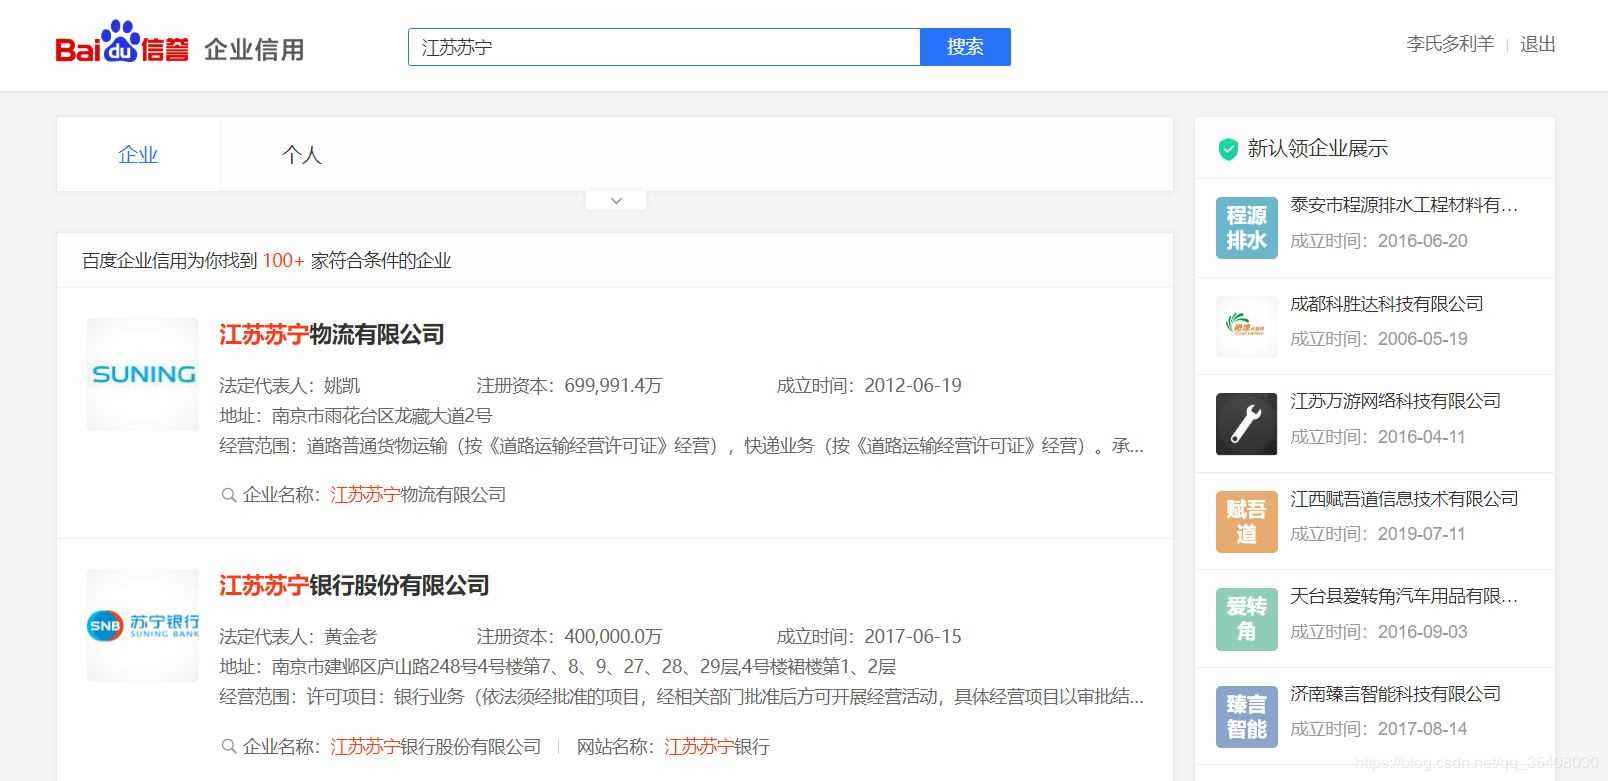The width and height of the screenshot is (1608, 781).
Task: Click the Baidu Xinyu logo
Action: (x=122, y=45)
